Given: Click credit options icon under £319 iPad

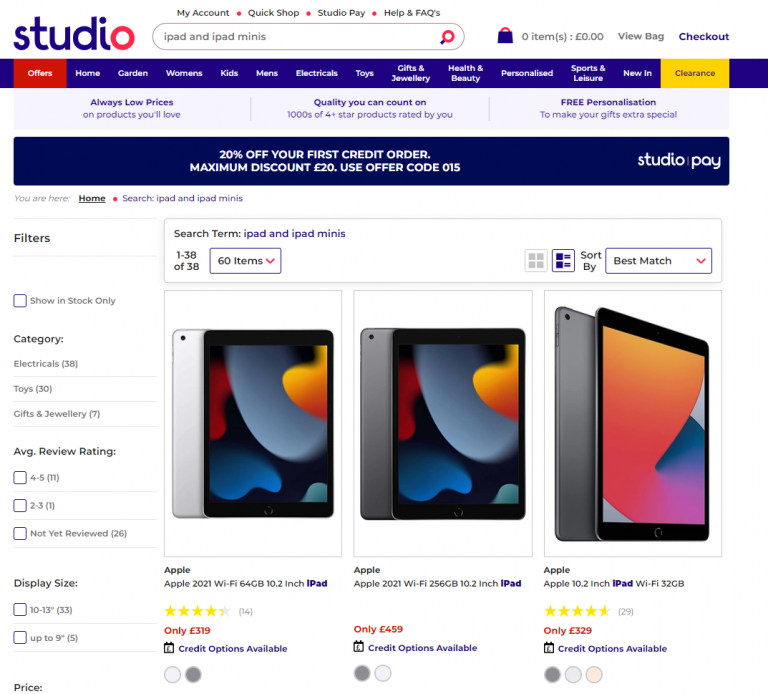Looking at the screenshot, I should tap(169, 648).
